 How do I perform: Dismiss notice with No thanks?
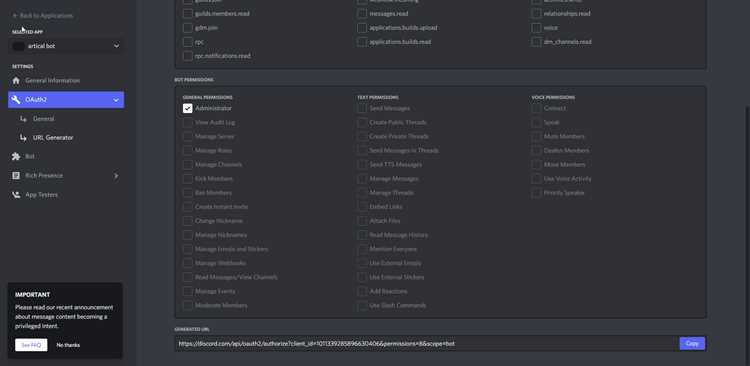click(68, 345)
